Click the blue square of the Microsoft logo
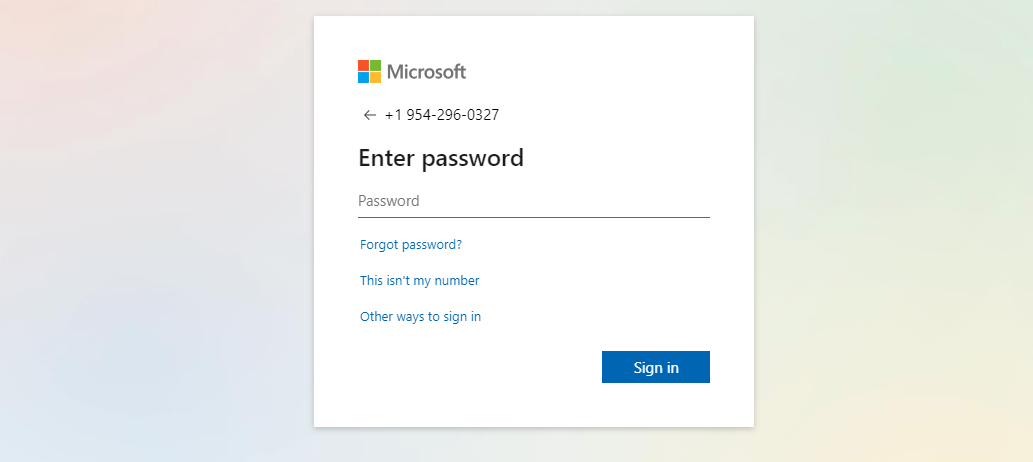1033x462 pixels. click(364, 77)
